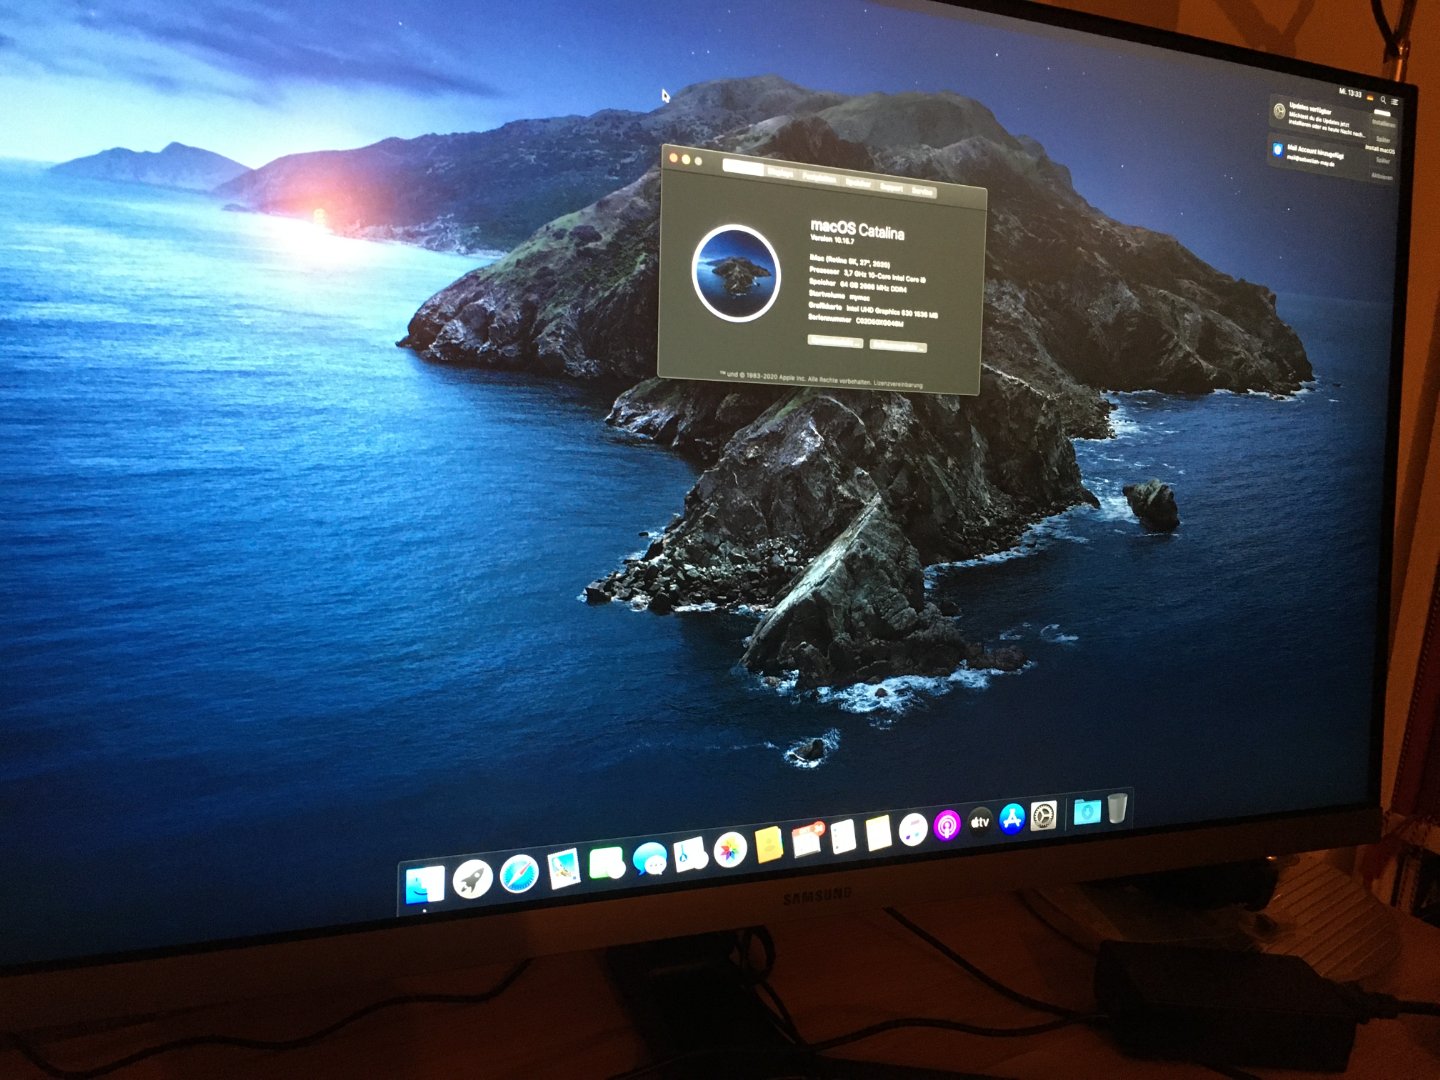Open Messages speech bubble icon in Dock
The height and width of the screenshot is (1080, 1440).
tap(650, 859)
